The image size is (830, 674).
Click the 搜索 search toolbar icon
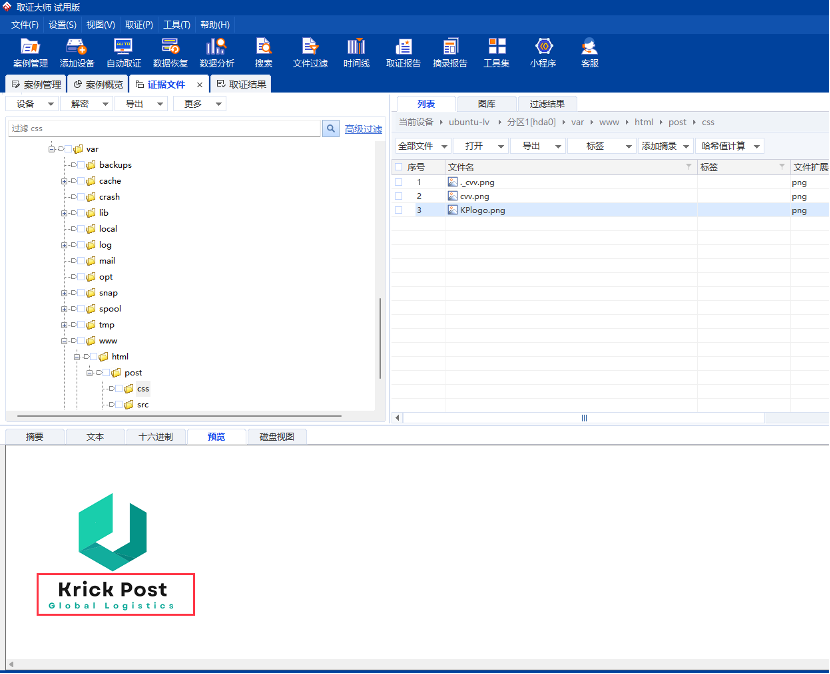[263, 52]
